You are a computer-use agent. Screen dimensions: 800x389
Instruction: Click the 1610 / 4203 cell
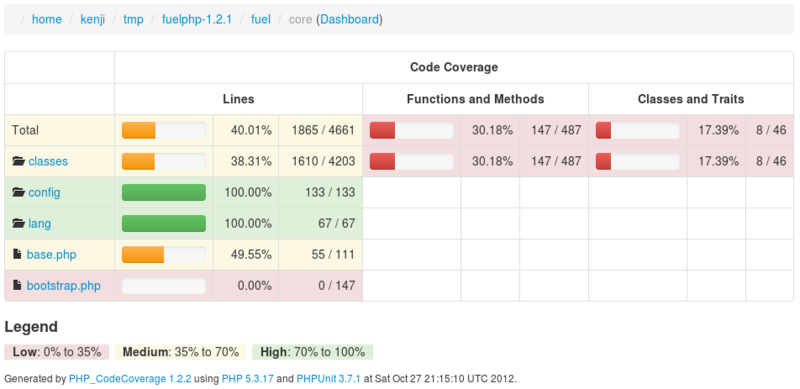[x=320, y=161]
